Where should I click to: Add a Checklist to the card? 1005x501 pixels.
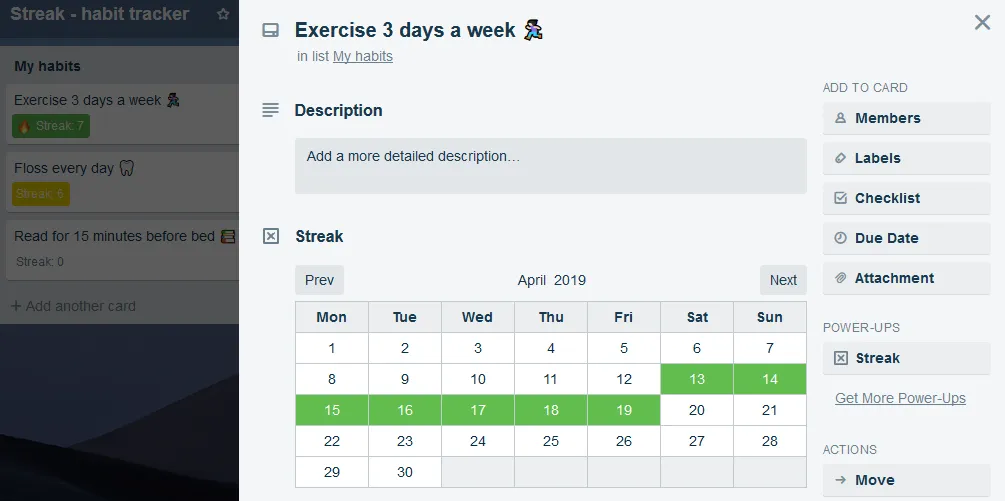[906, 198]
